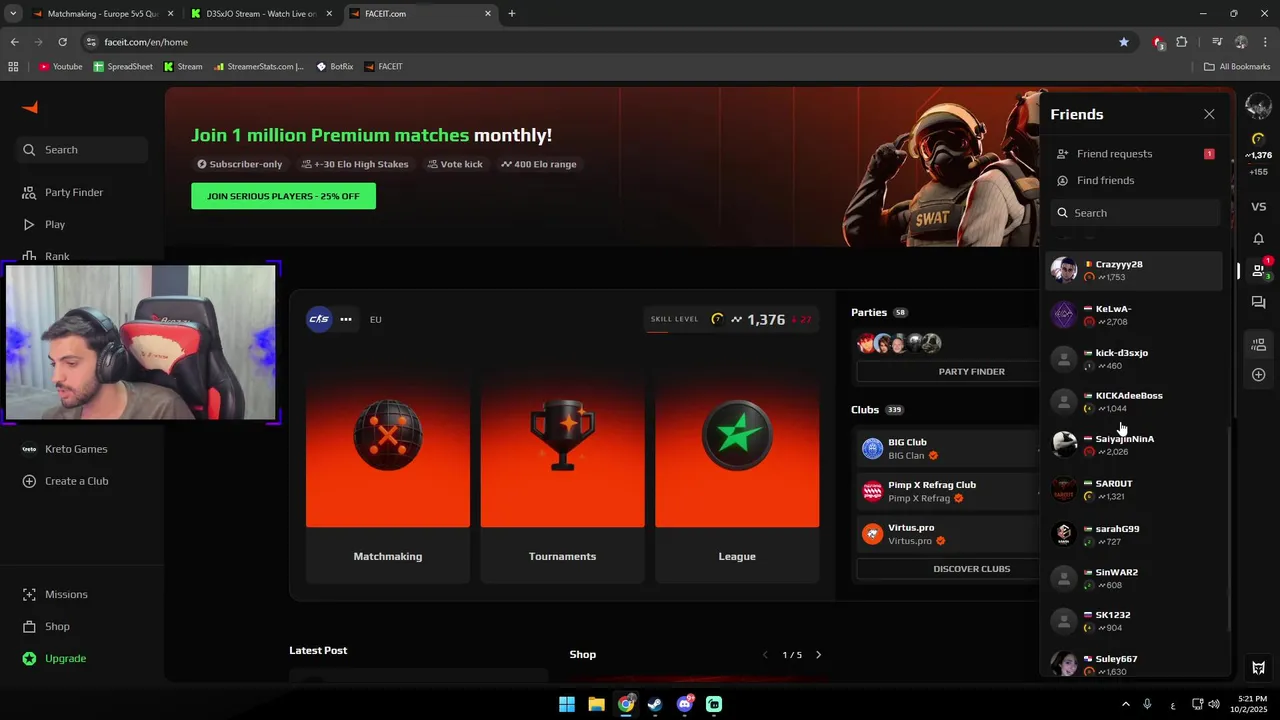Click the CS game logo icon

click(319, 319)
